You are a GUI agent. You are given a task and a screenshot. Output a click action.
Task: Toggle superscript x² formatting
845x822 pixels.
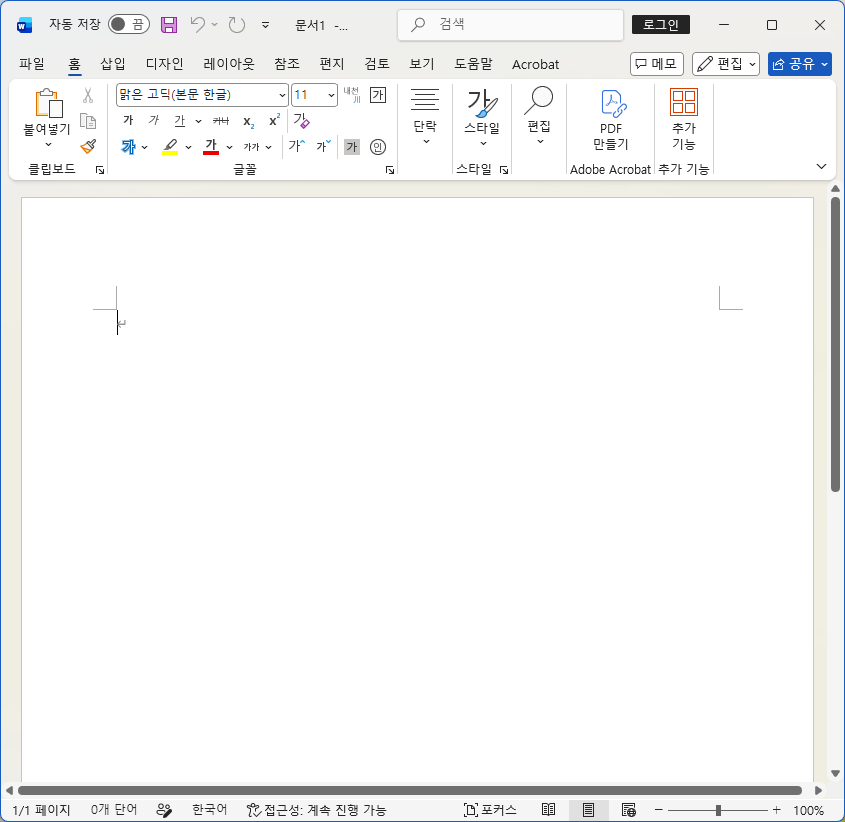click(x=274, y=120)
